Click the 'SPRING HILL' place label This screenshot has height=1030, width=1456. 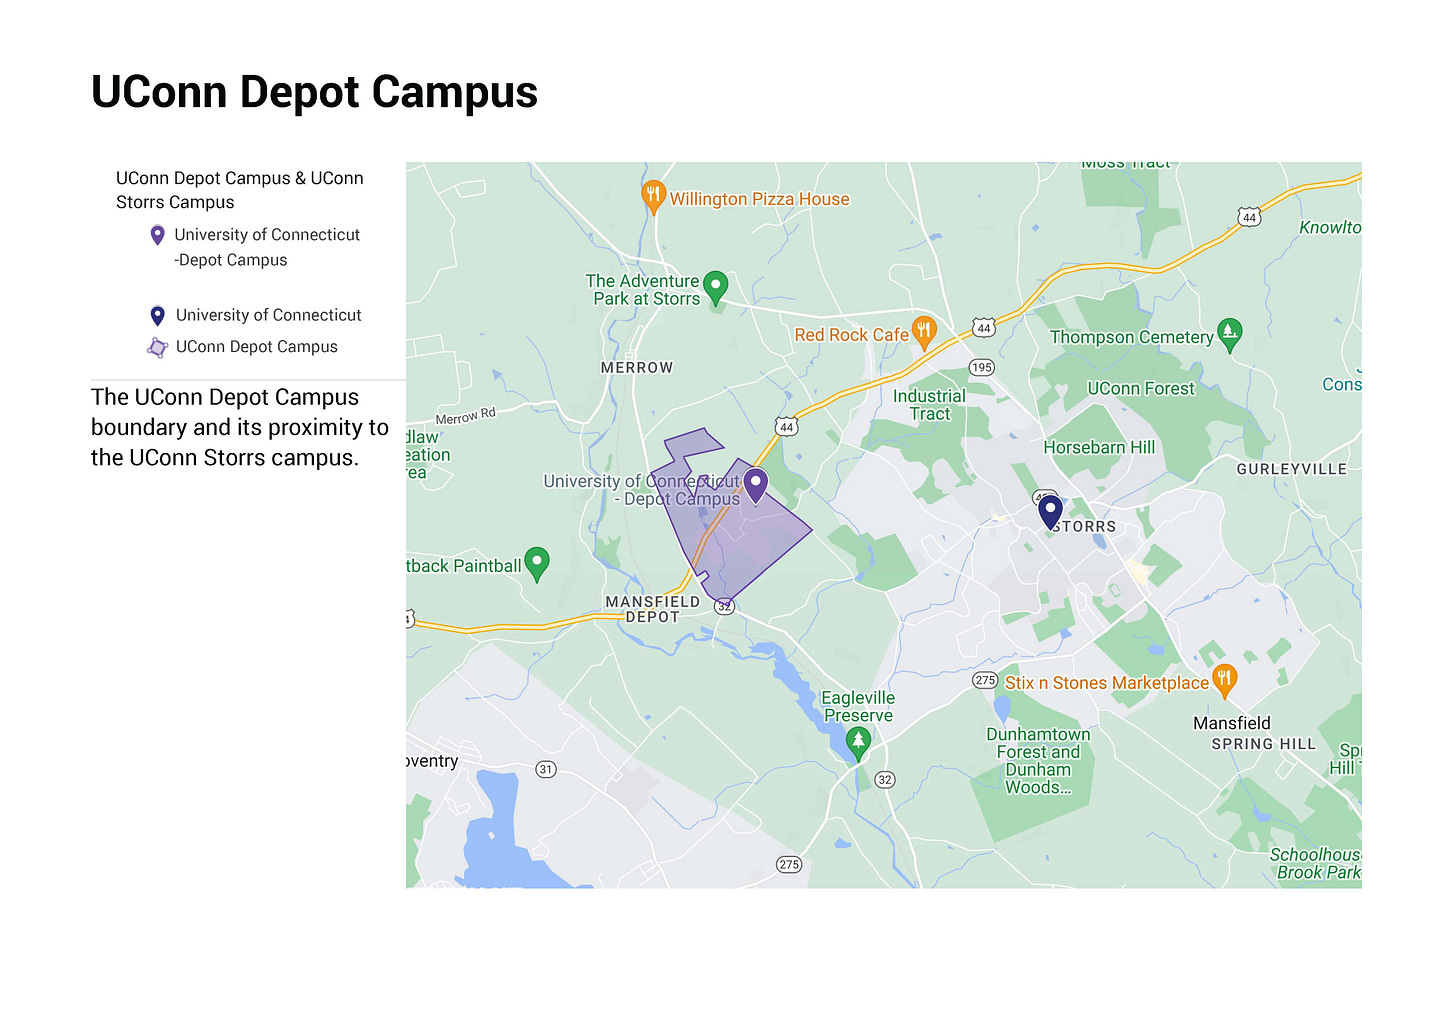click(1264, 744)
